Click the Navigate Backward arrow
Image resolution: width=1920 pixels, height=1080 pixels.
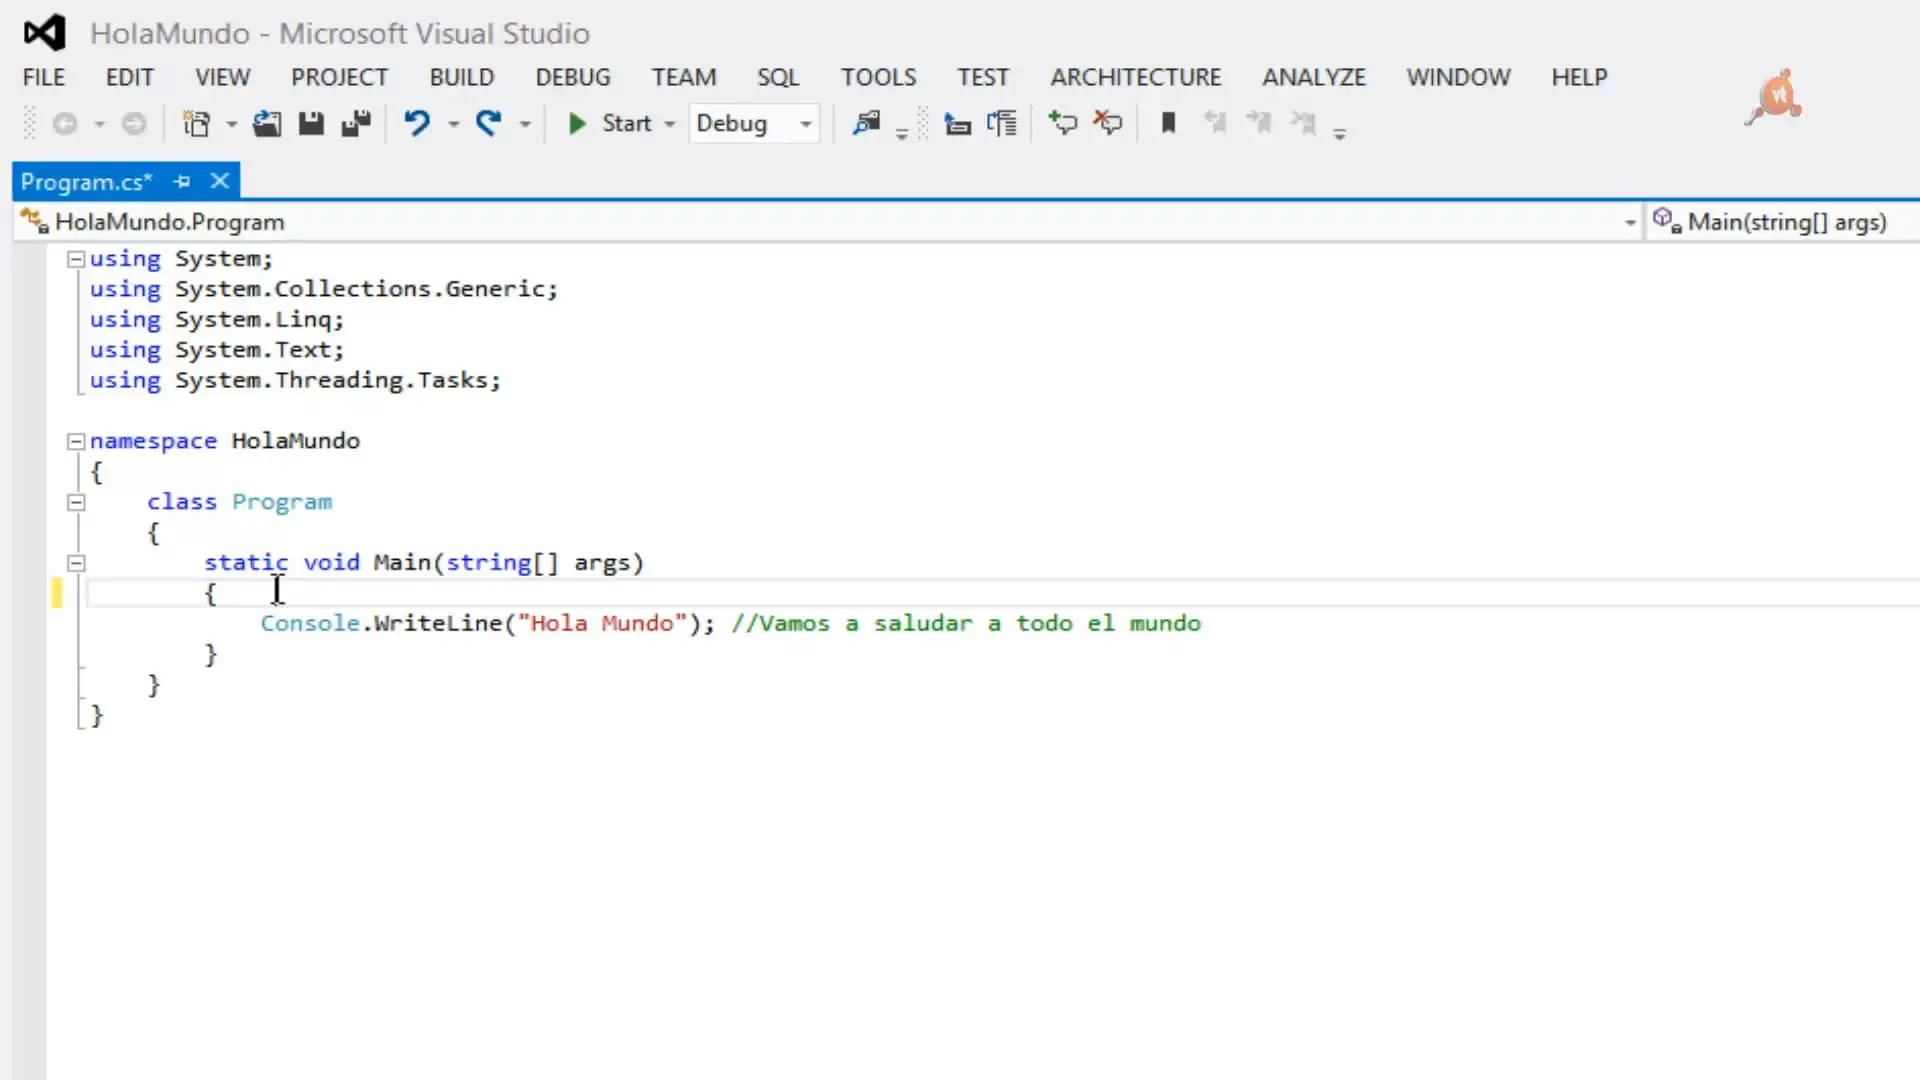pos(65,124)
